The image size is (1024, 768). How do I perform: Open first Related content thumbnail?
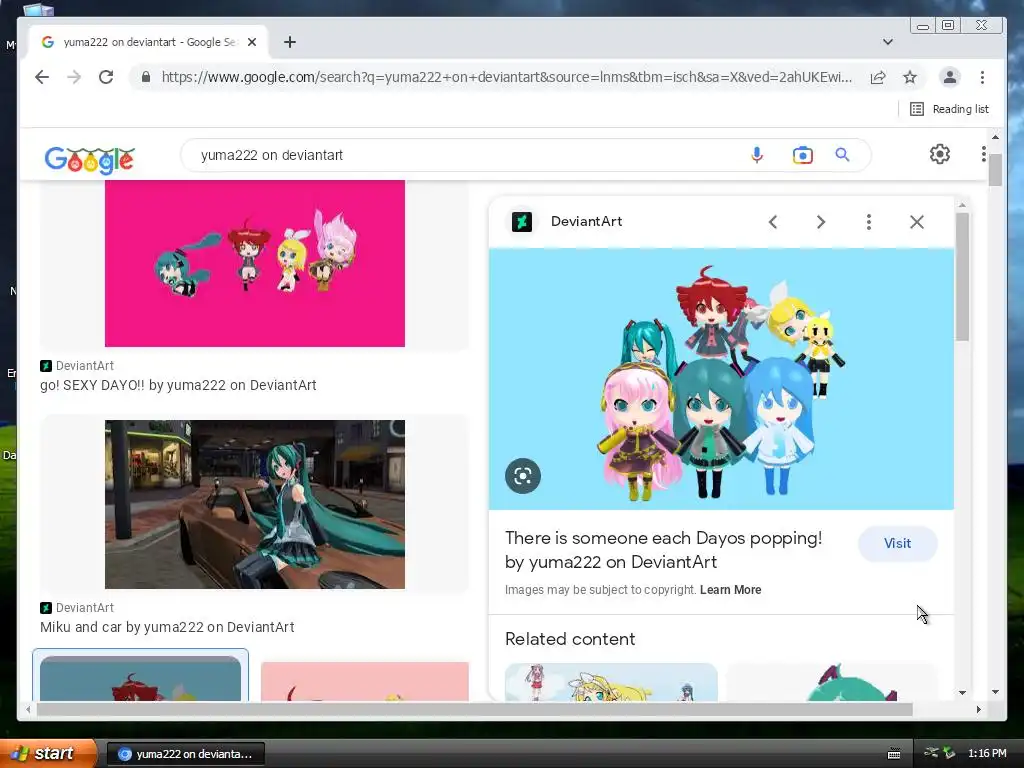click(611, 682)
